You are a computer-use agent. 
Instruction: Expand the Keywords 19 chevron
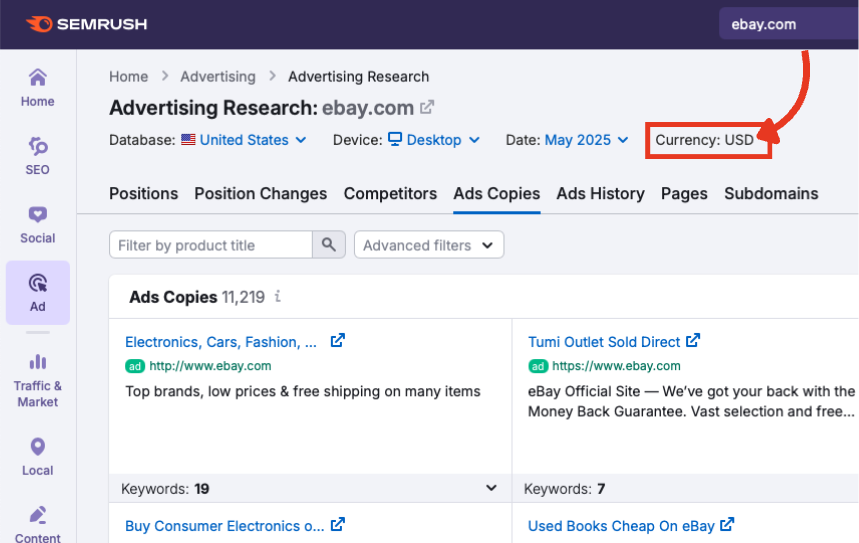point(491,488)
